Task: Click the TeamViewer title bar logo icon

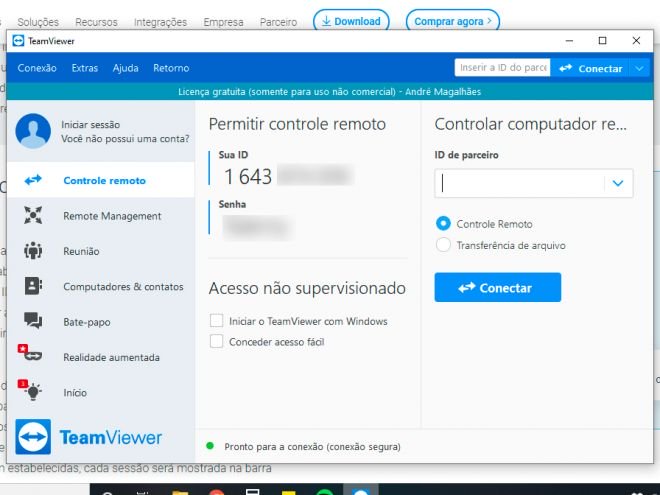Action: 18,41
